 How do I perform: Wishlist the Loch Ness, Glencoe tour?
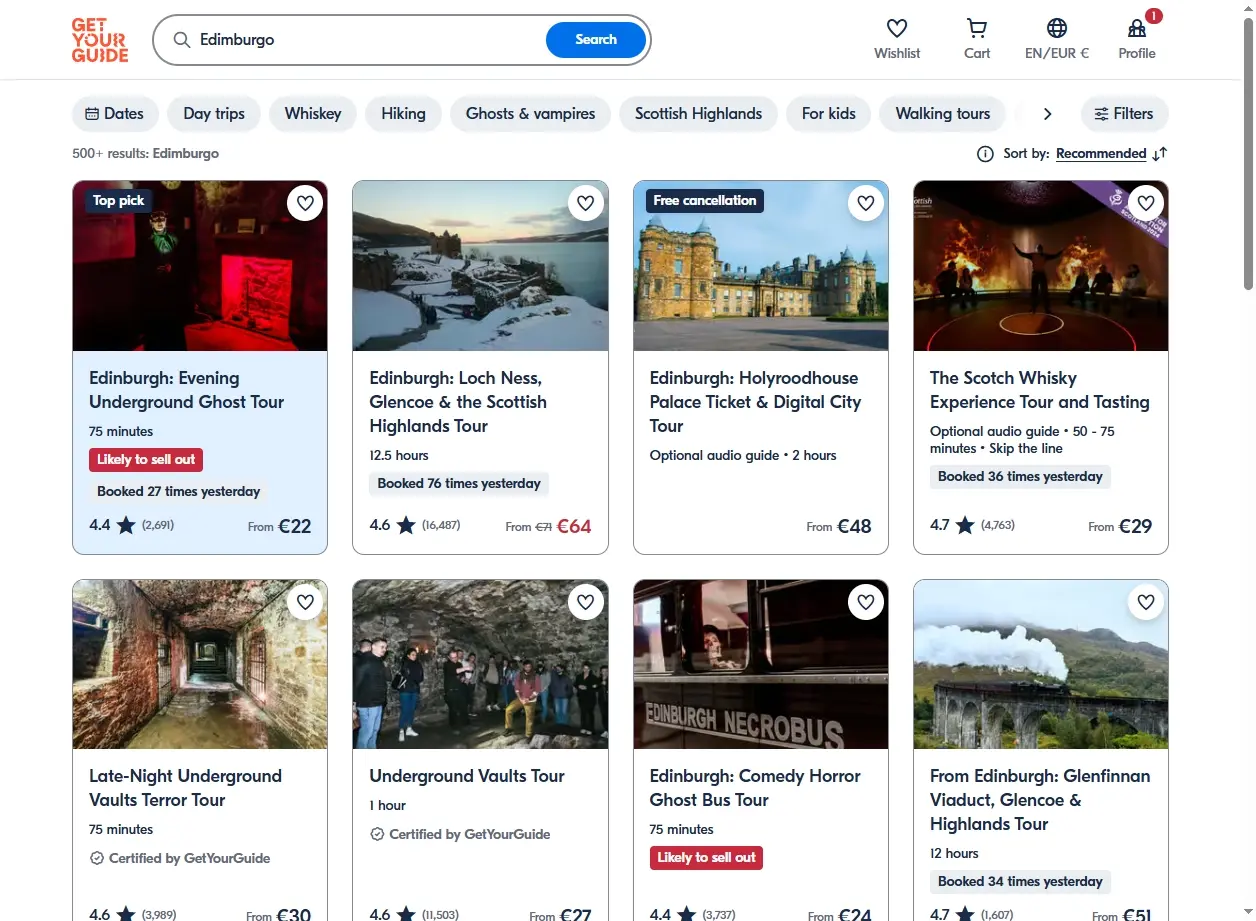pyautogui.click(x=585, y=203)
